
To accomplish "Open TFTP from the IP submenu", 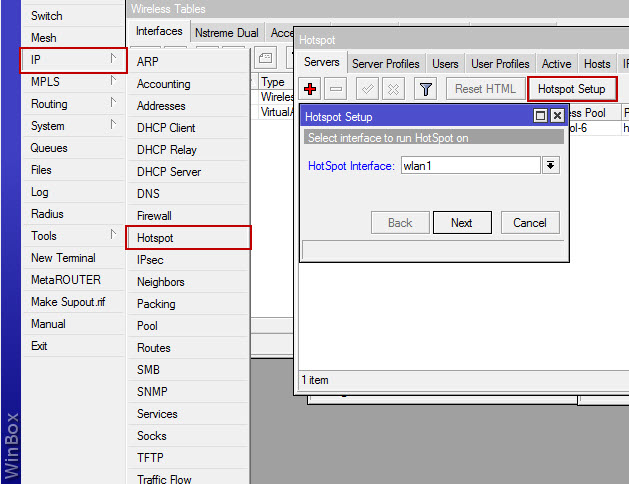I will 188,458.
